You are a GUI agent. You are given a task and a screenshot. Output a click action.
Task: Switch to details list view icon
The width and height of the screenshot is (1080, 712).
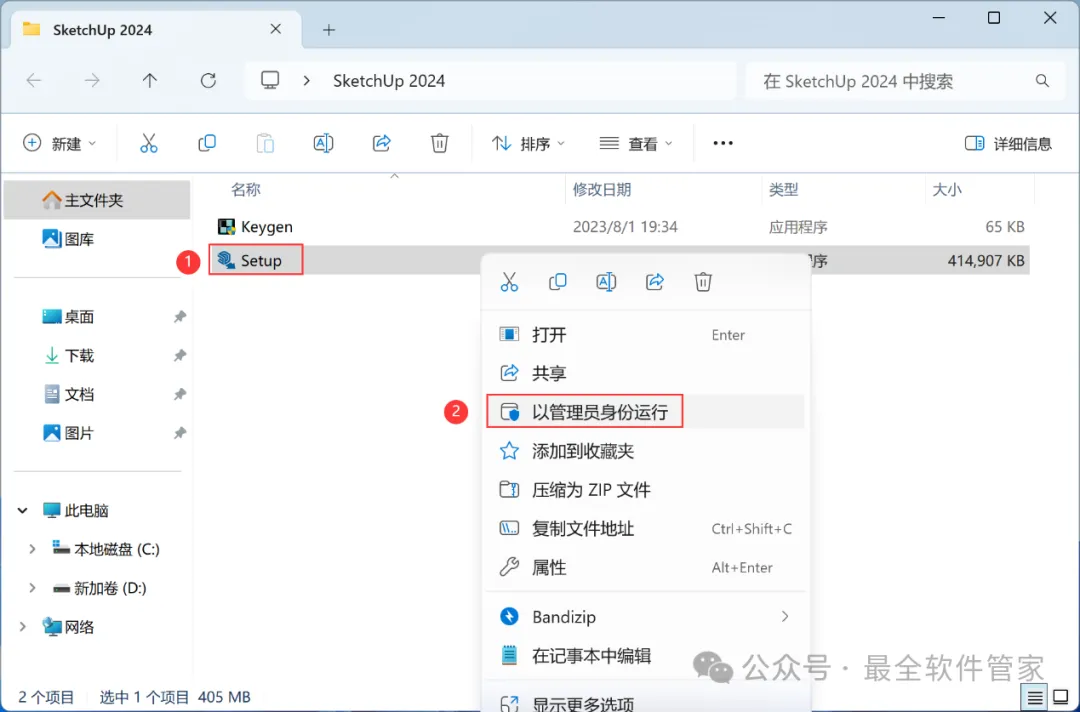click(x=1035, y=698)
